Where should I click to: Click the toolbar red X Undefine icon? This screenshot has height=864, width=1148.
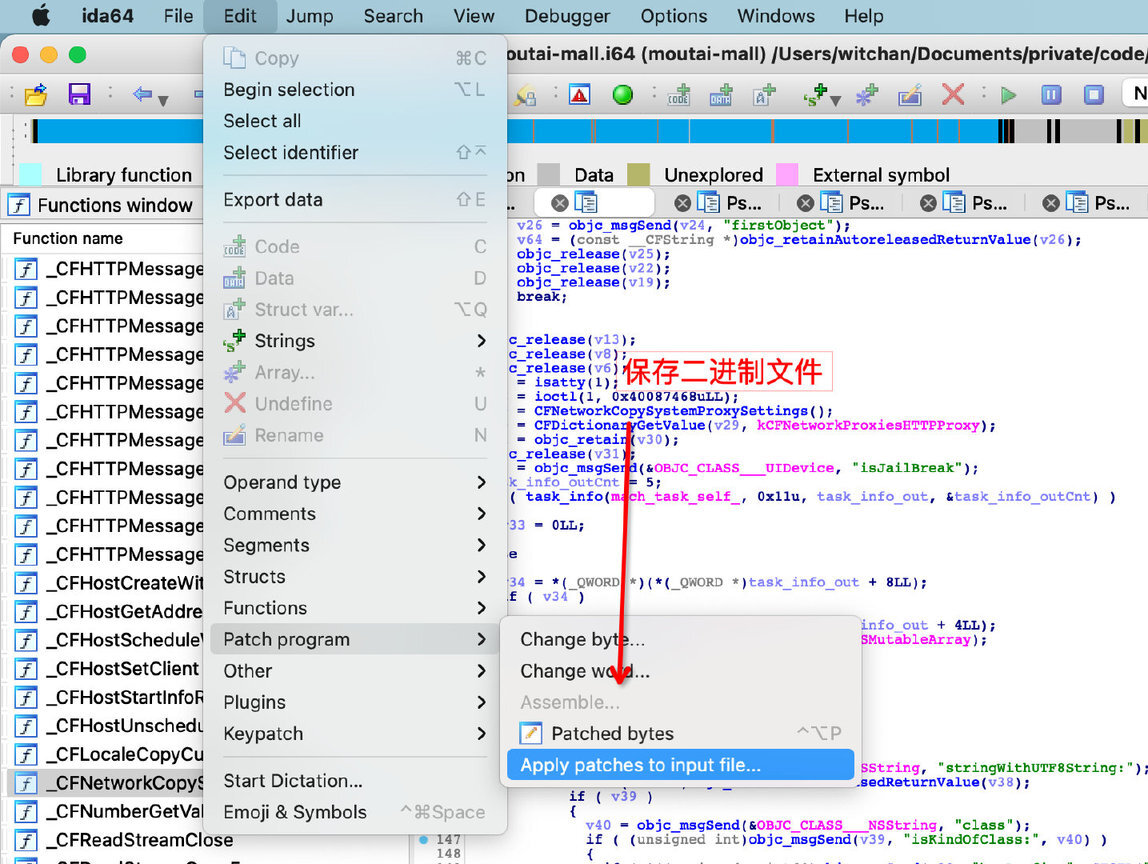(x=953, y=94)
